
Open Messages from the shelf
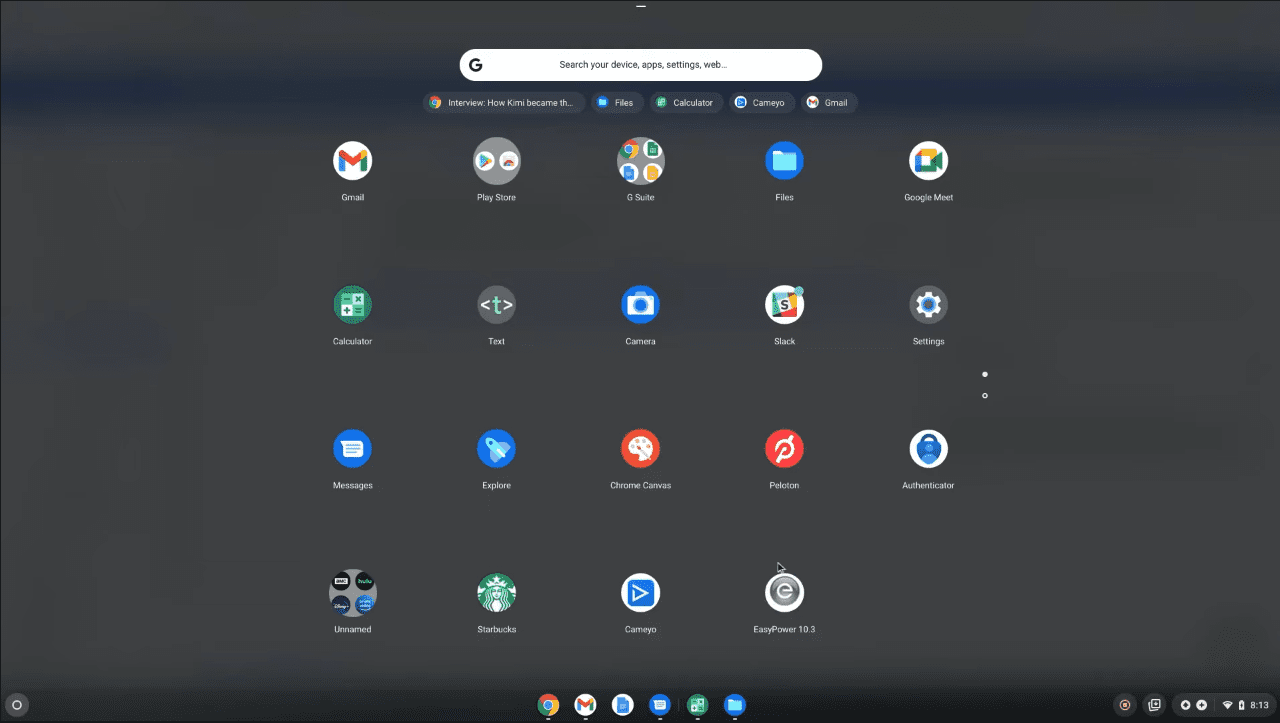659,705
